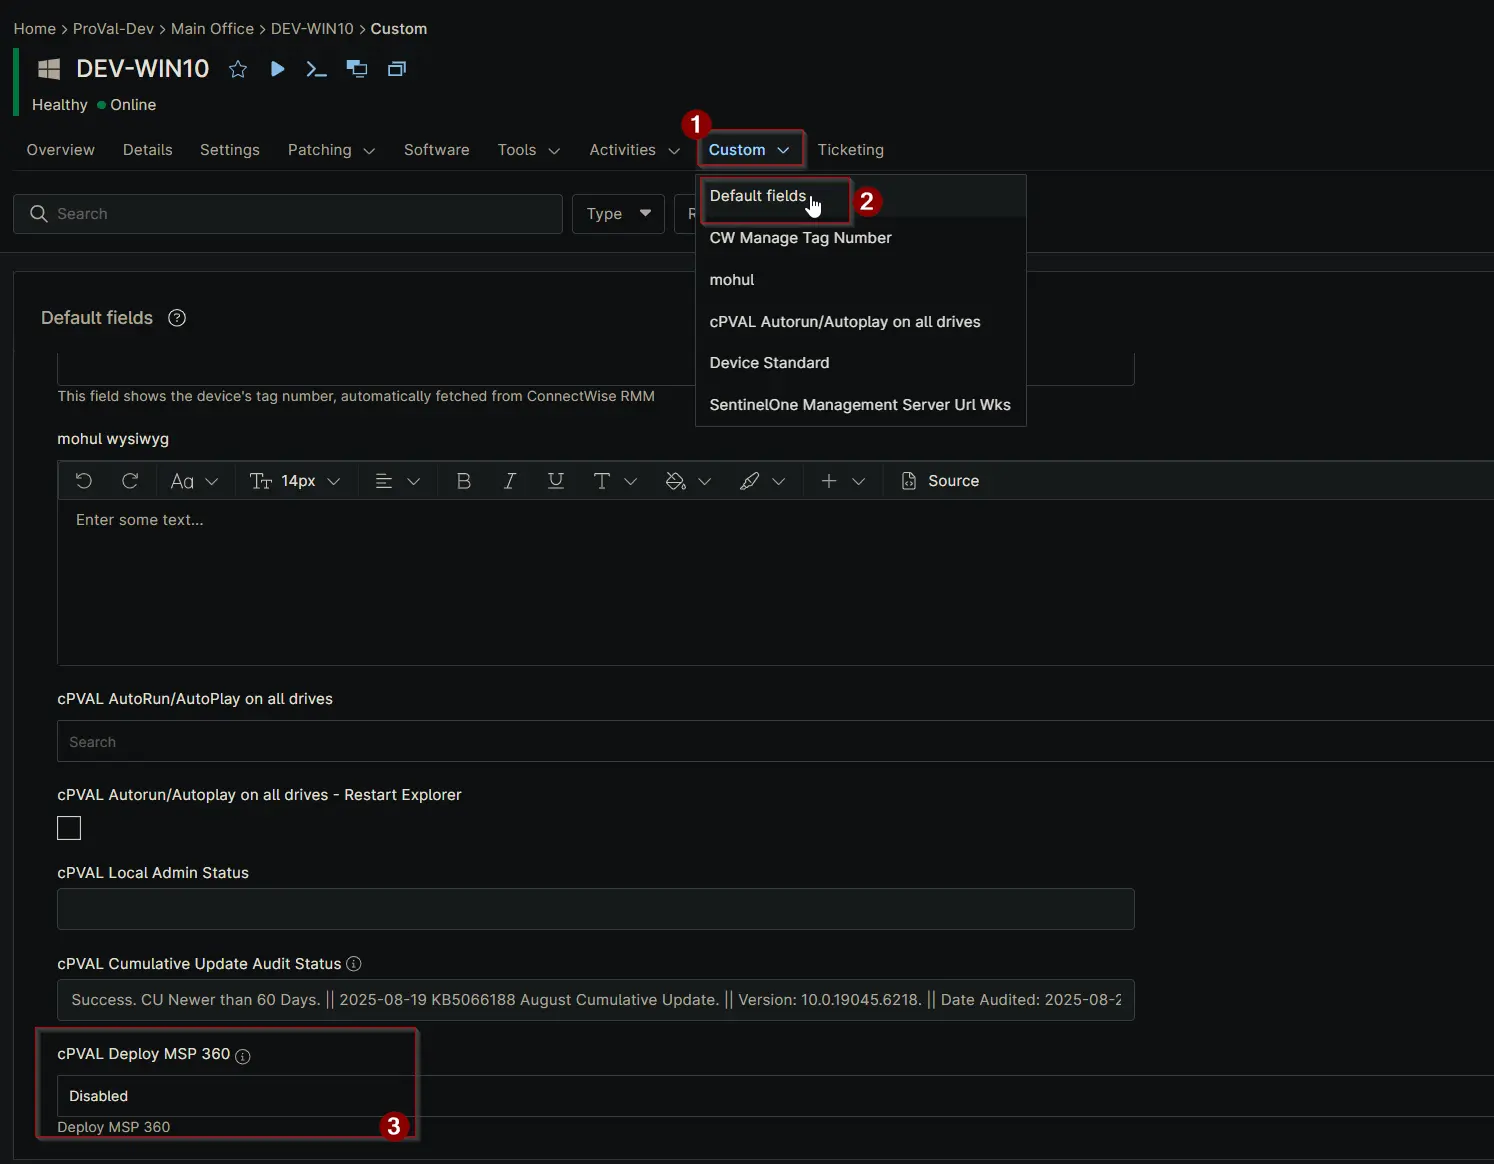Click the info icon beside cPVAL Deploy MSP 360
This screenshot has width=1494, height=1164.
pos(243,1056)
